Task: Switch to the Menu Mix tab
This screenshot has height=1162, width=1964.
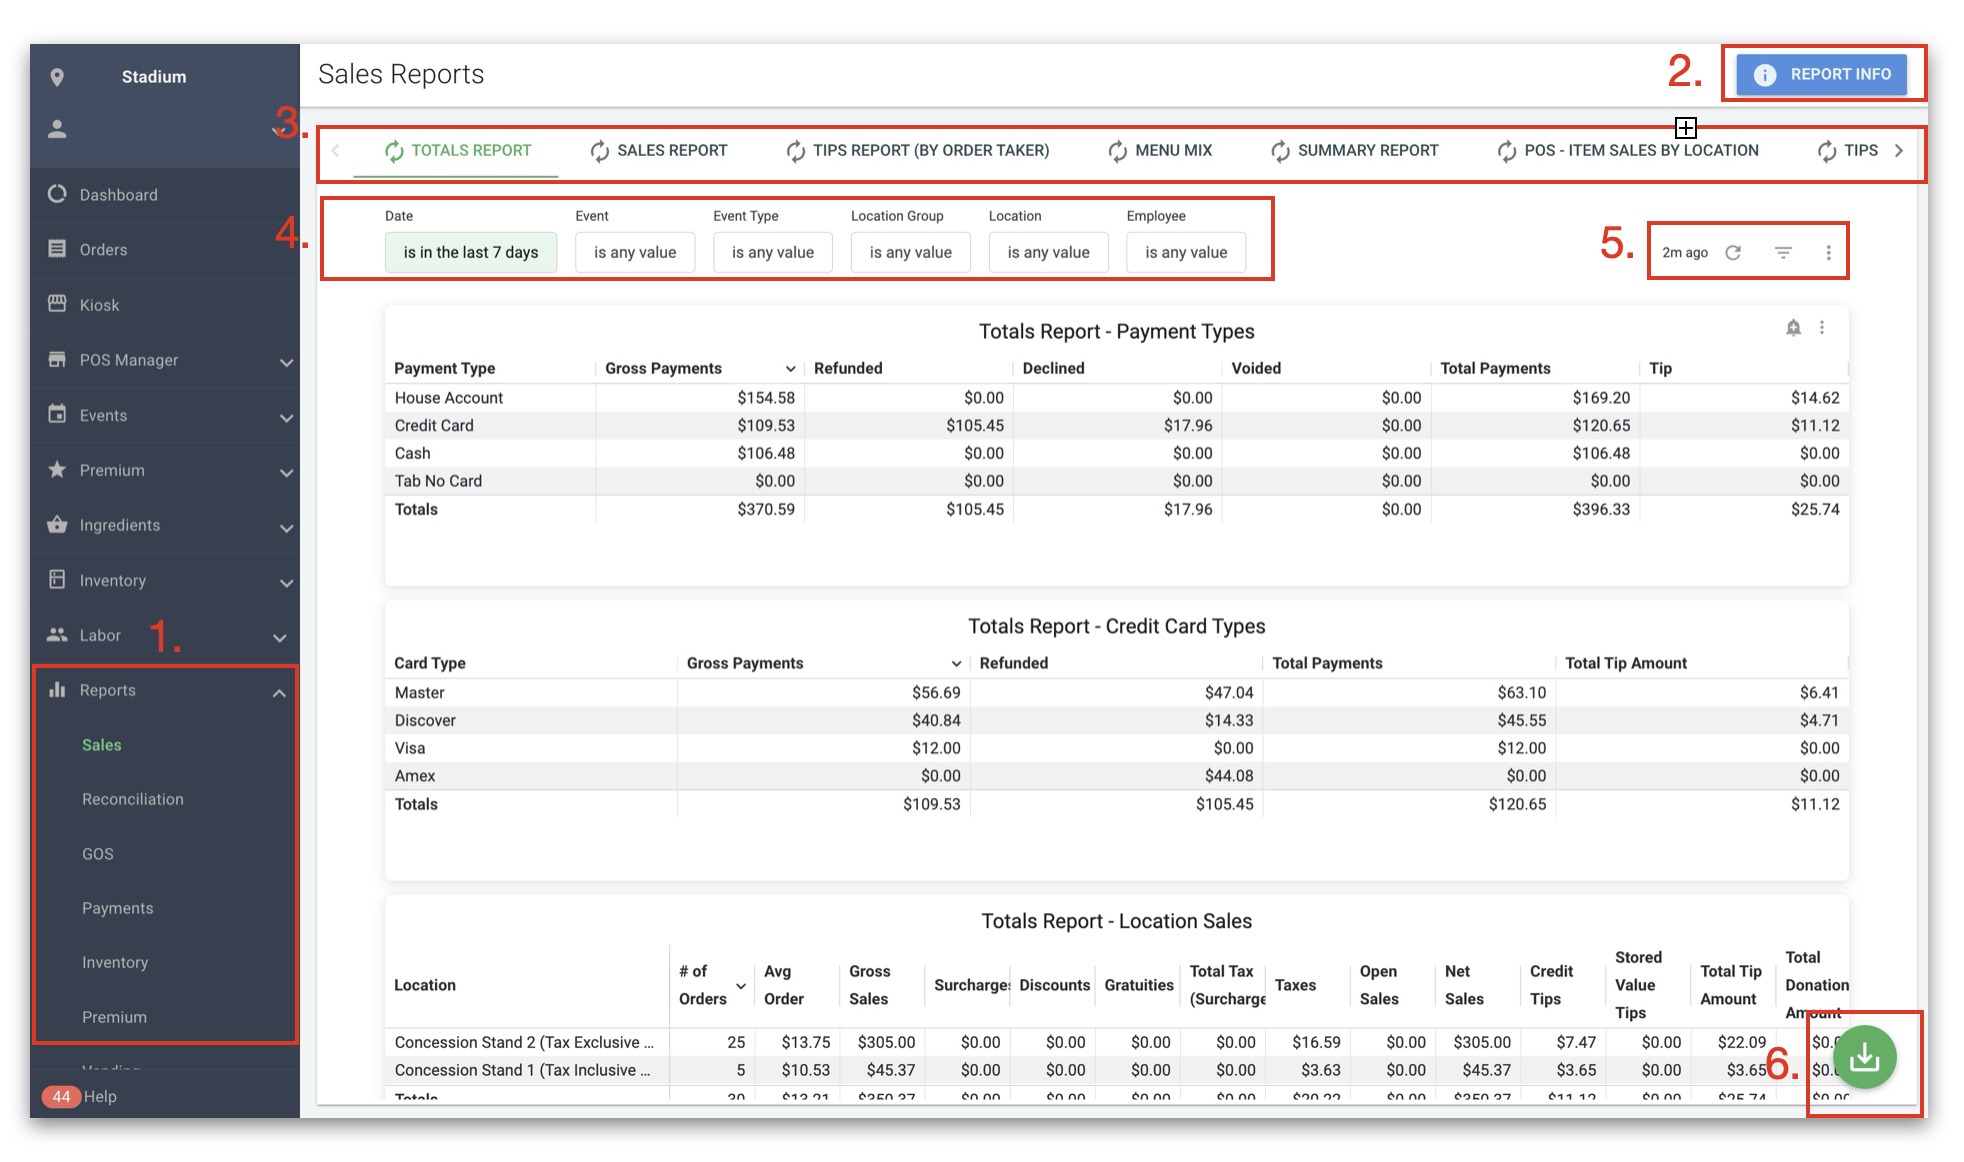Action: [x=1160, y=151]
